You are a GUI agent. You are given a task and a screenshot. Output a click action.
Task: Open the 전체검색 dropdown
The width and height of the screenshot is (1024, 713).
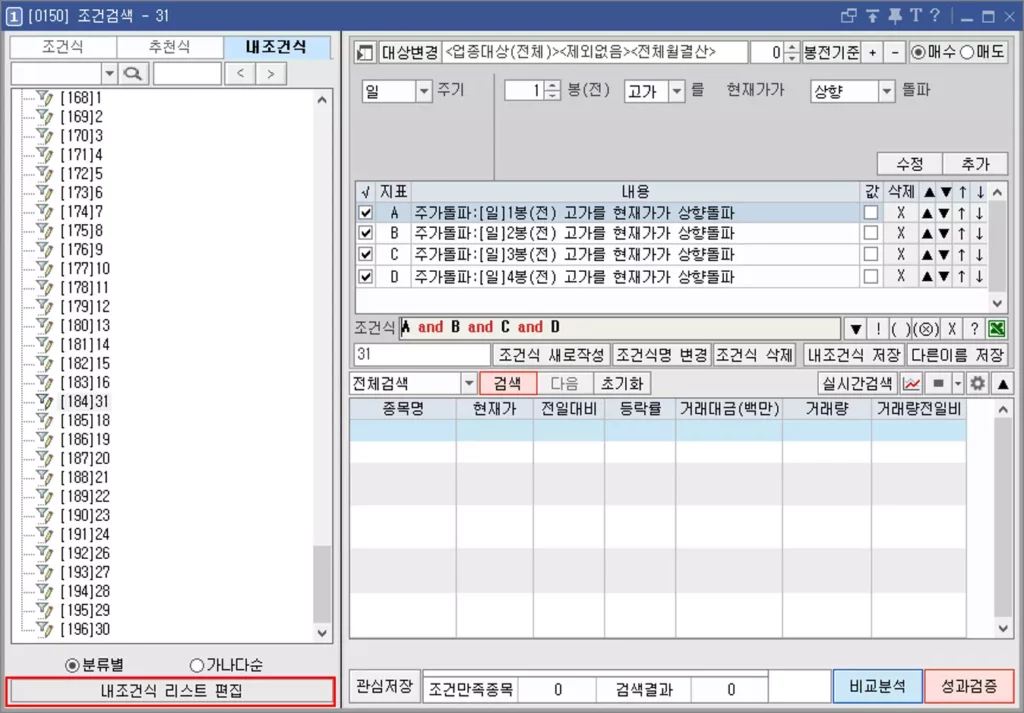469,384
